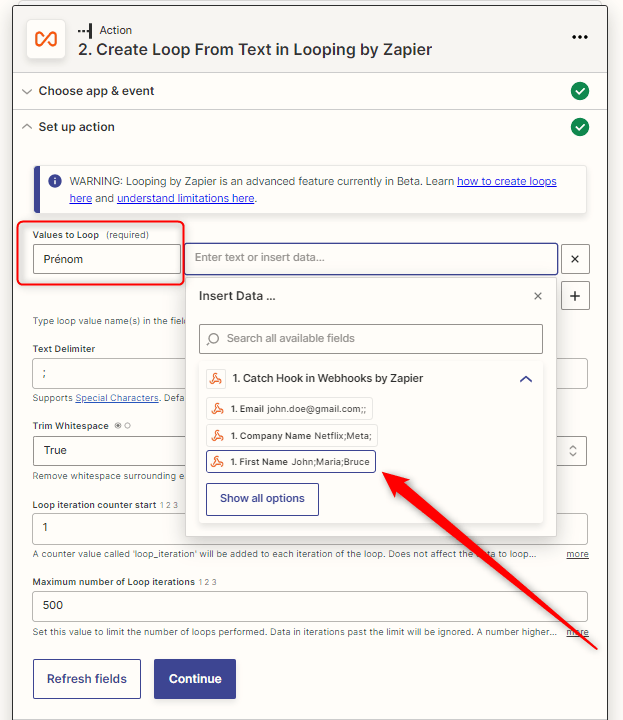Click the info icon in warning banner
The width and height of the screenshot is (623, 720).
click(55, 181)
